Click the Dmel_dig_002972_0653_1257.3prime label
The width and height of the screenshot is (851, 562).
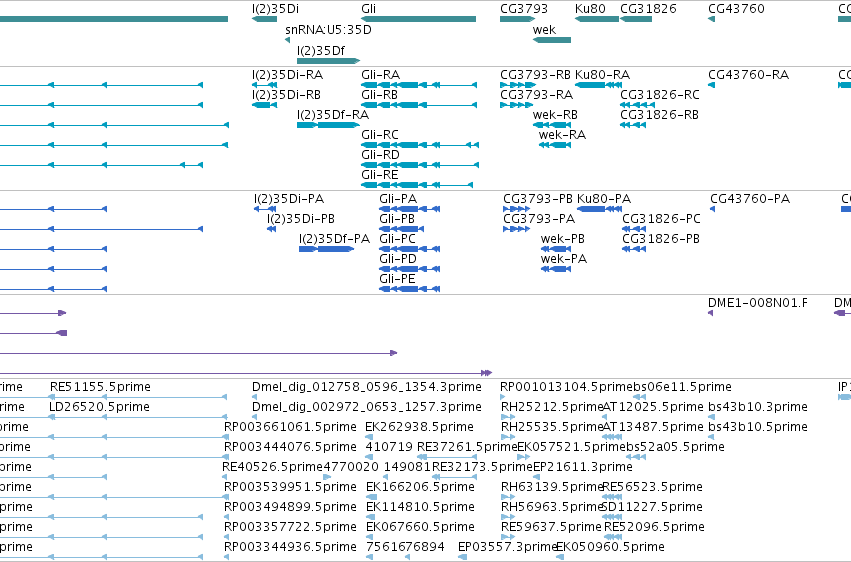point(367,407)
